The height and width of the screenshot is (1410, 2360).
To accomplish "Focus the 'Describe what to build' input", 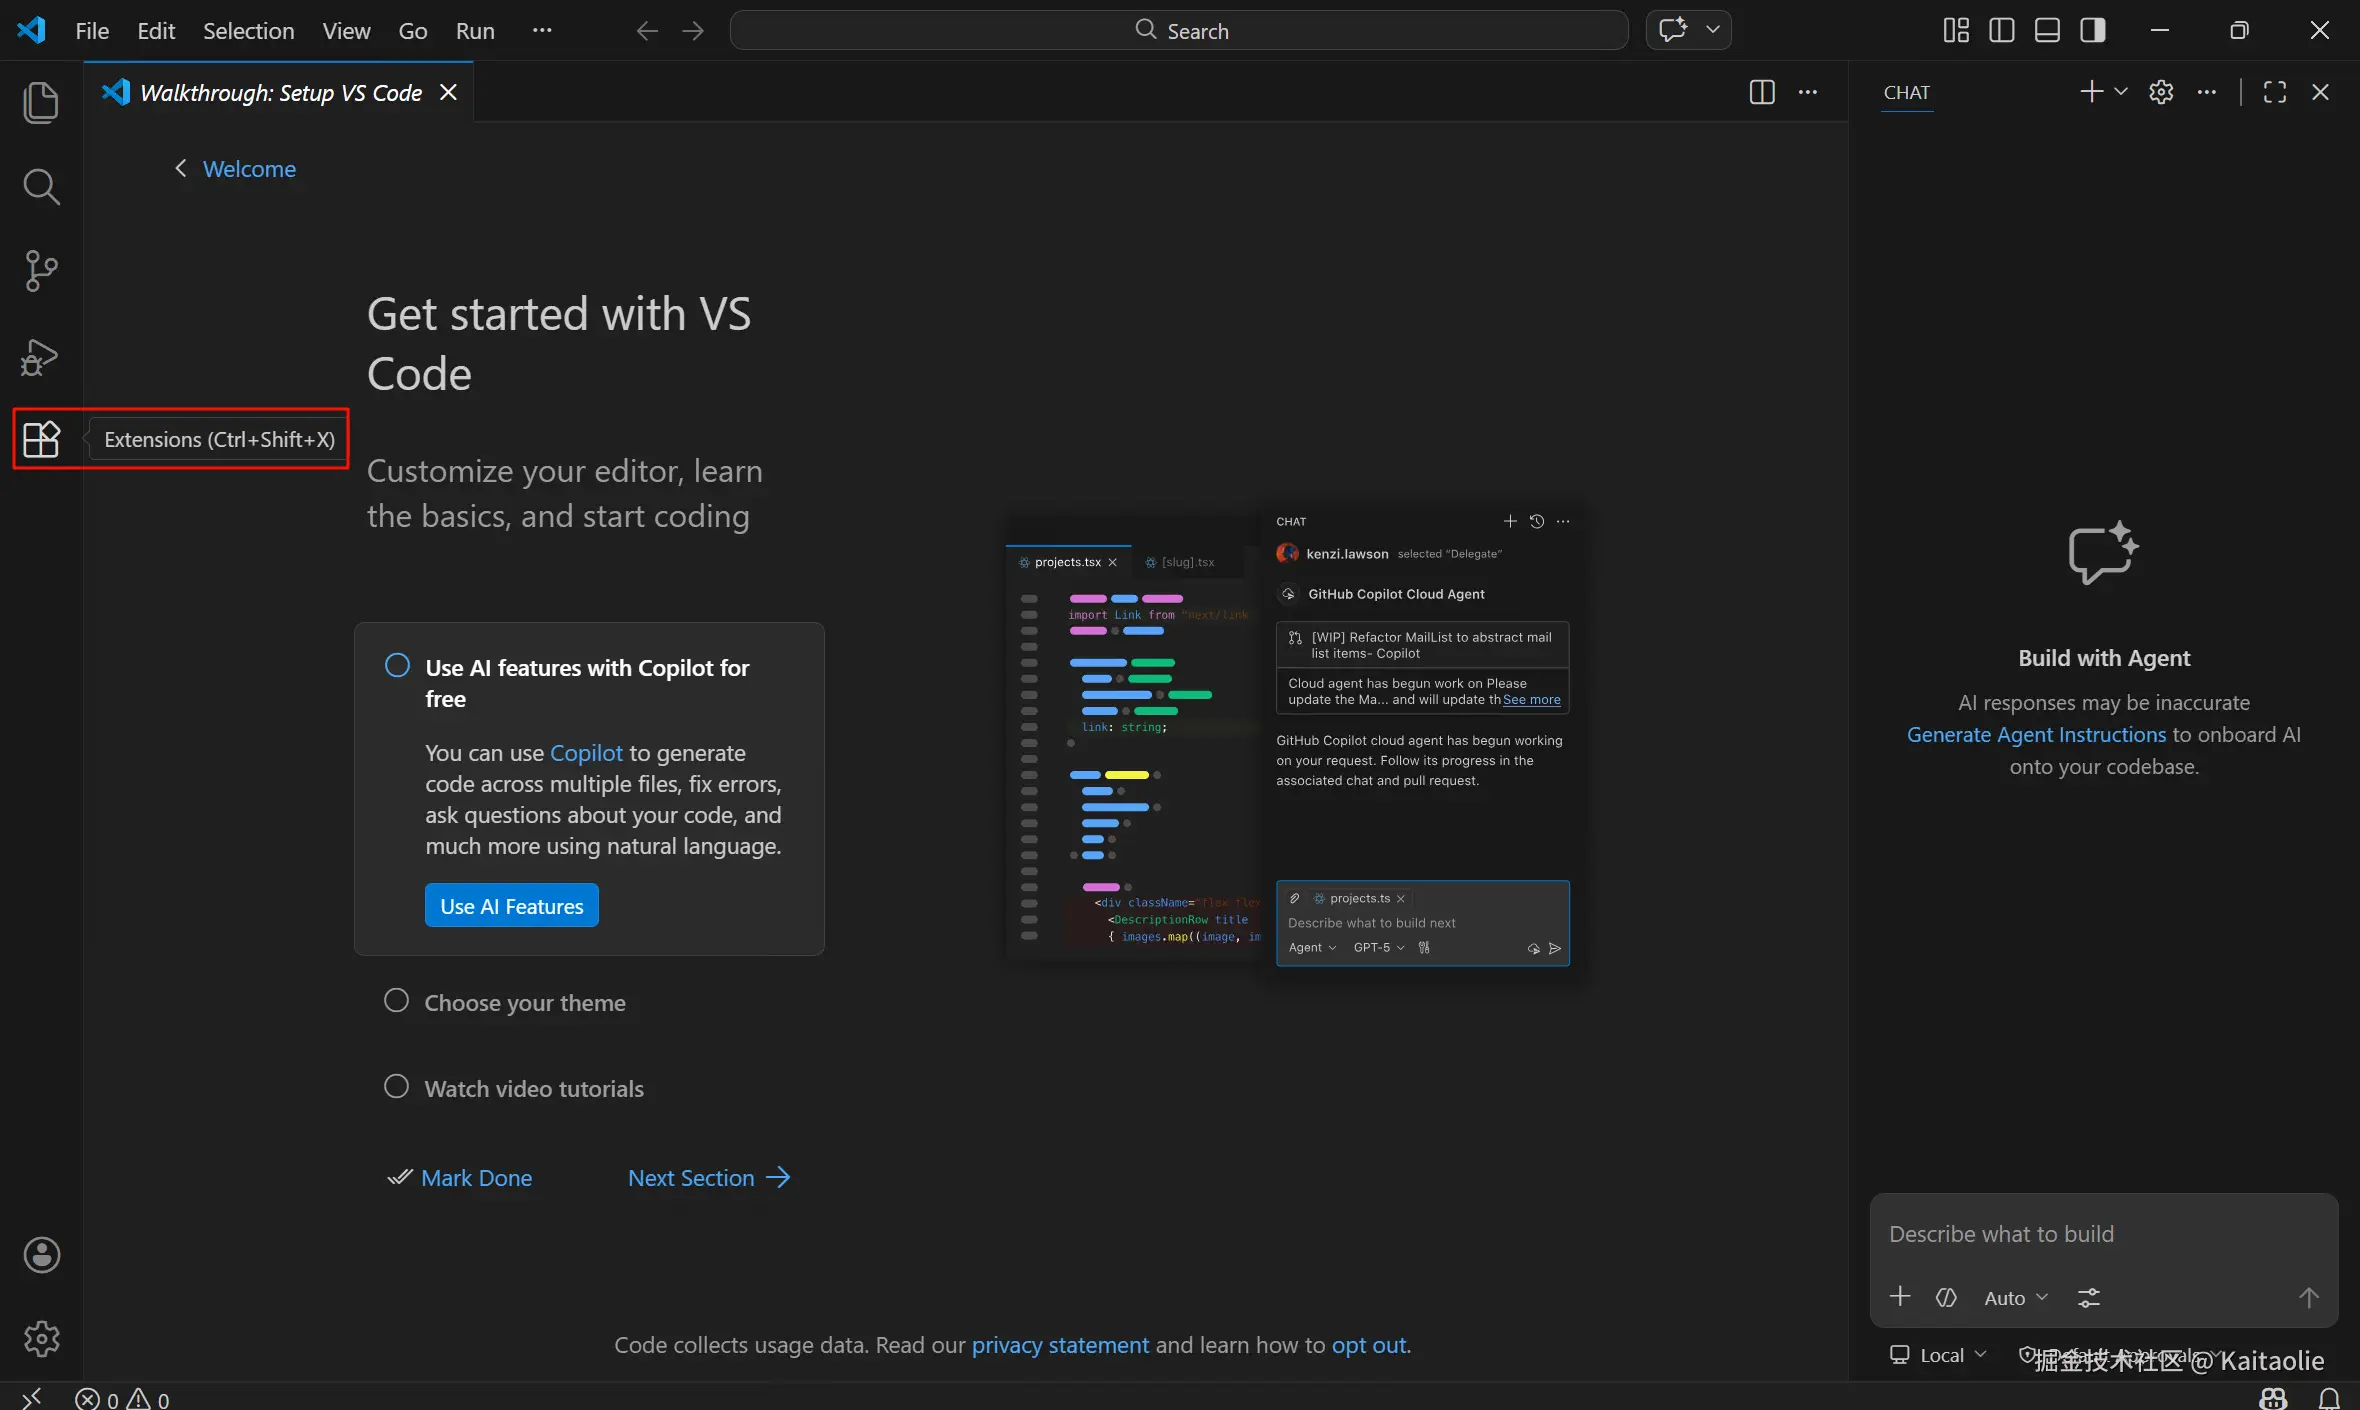I will [2100, 1234].
